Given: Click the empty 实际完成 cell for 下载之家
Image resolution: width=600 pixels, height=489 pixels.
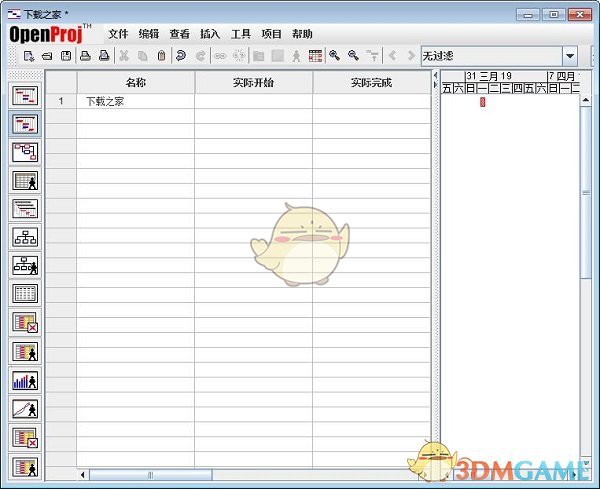Looking at the screenshot, I should point(371,101).
